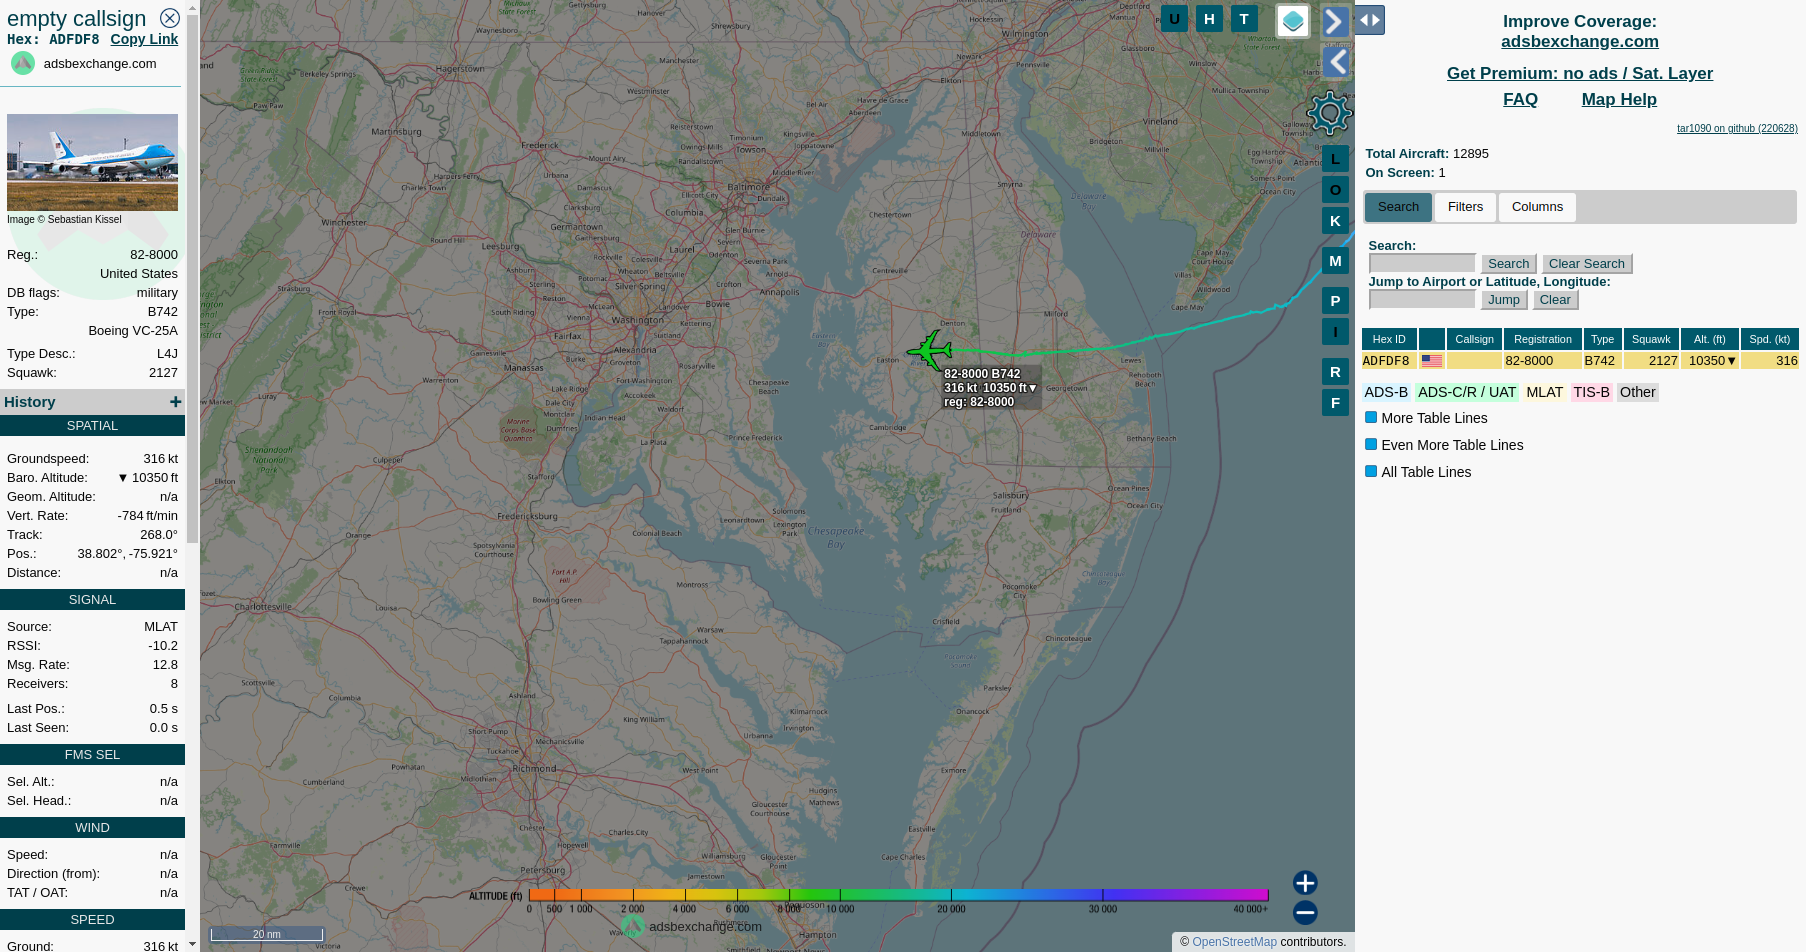Sort table by Hex ID column
The image size is (1806, 952).
pyautogui.click(x=1388, y=340)
